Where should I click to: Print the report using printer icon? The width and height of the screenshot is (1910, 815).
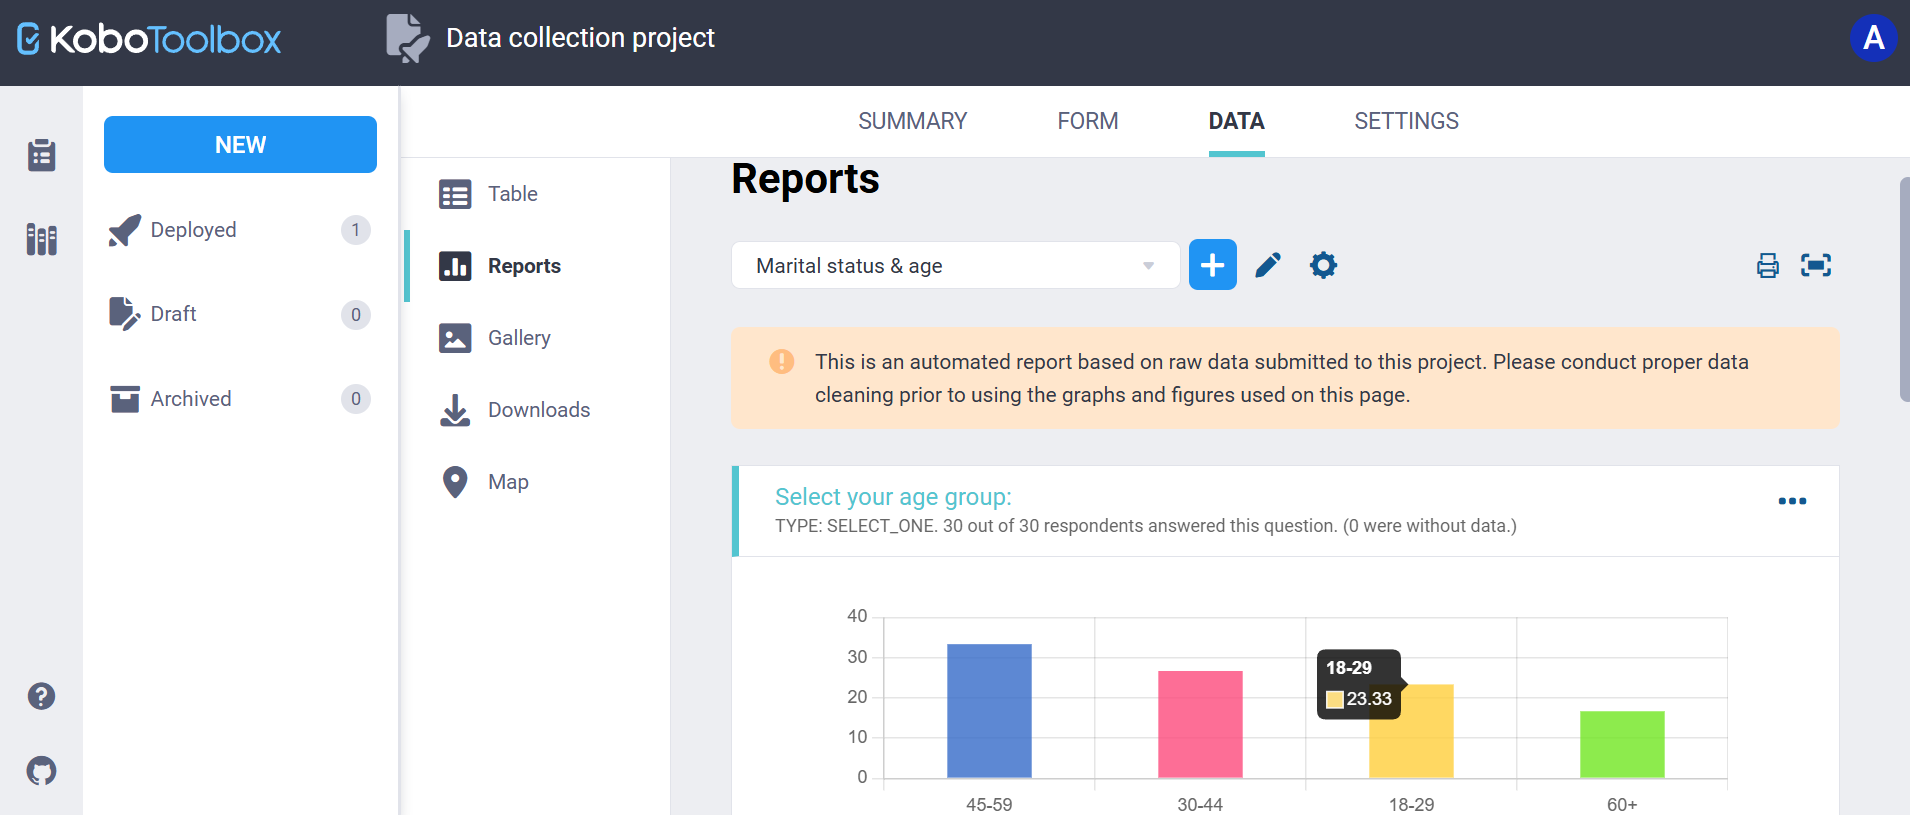pyautogui.click(x=1767, y=265)
